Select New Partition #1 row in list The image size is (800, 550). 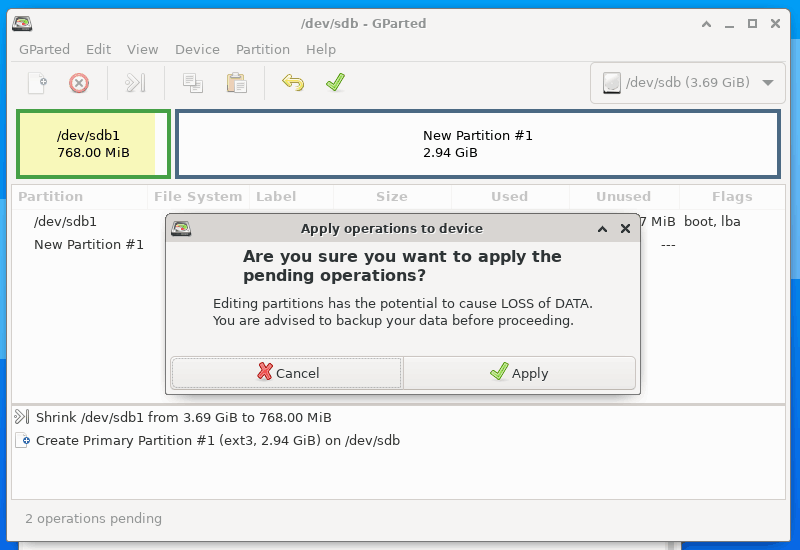[398, 244]
